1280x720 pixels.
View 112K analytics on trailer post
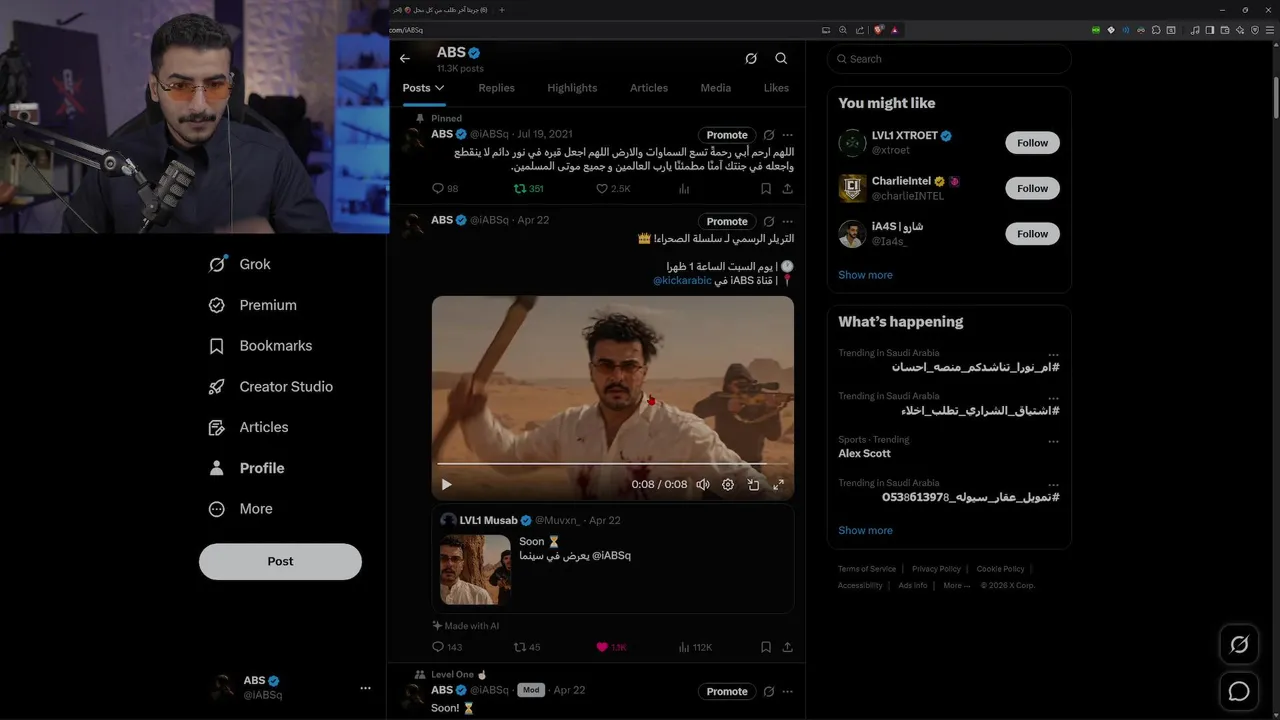pos(695,647)
